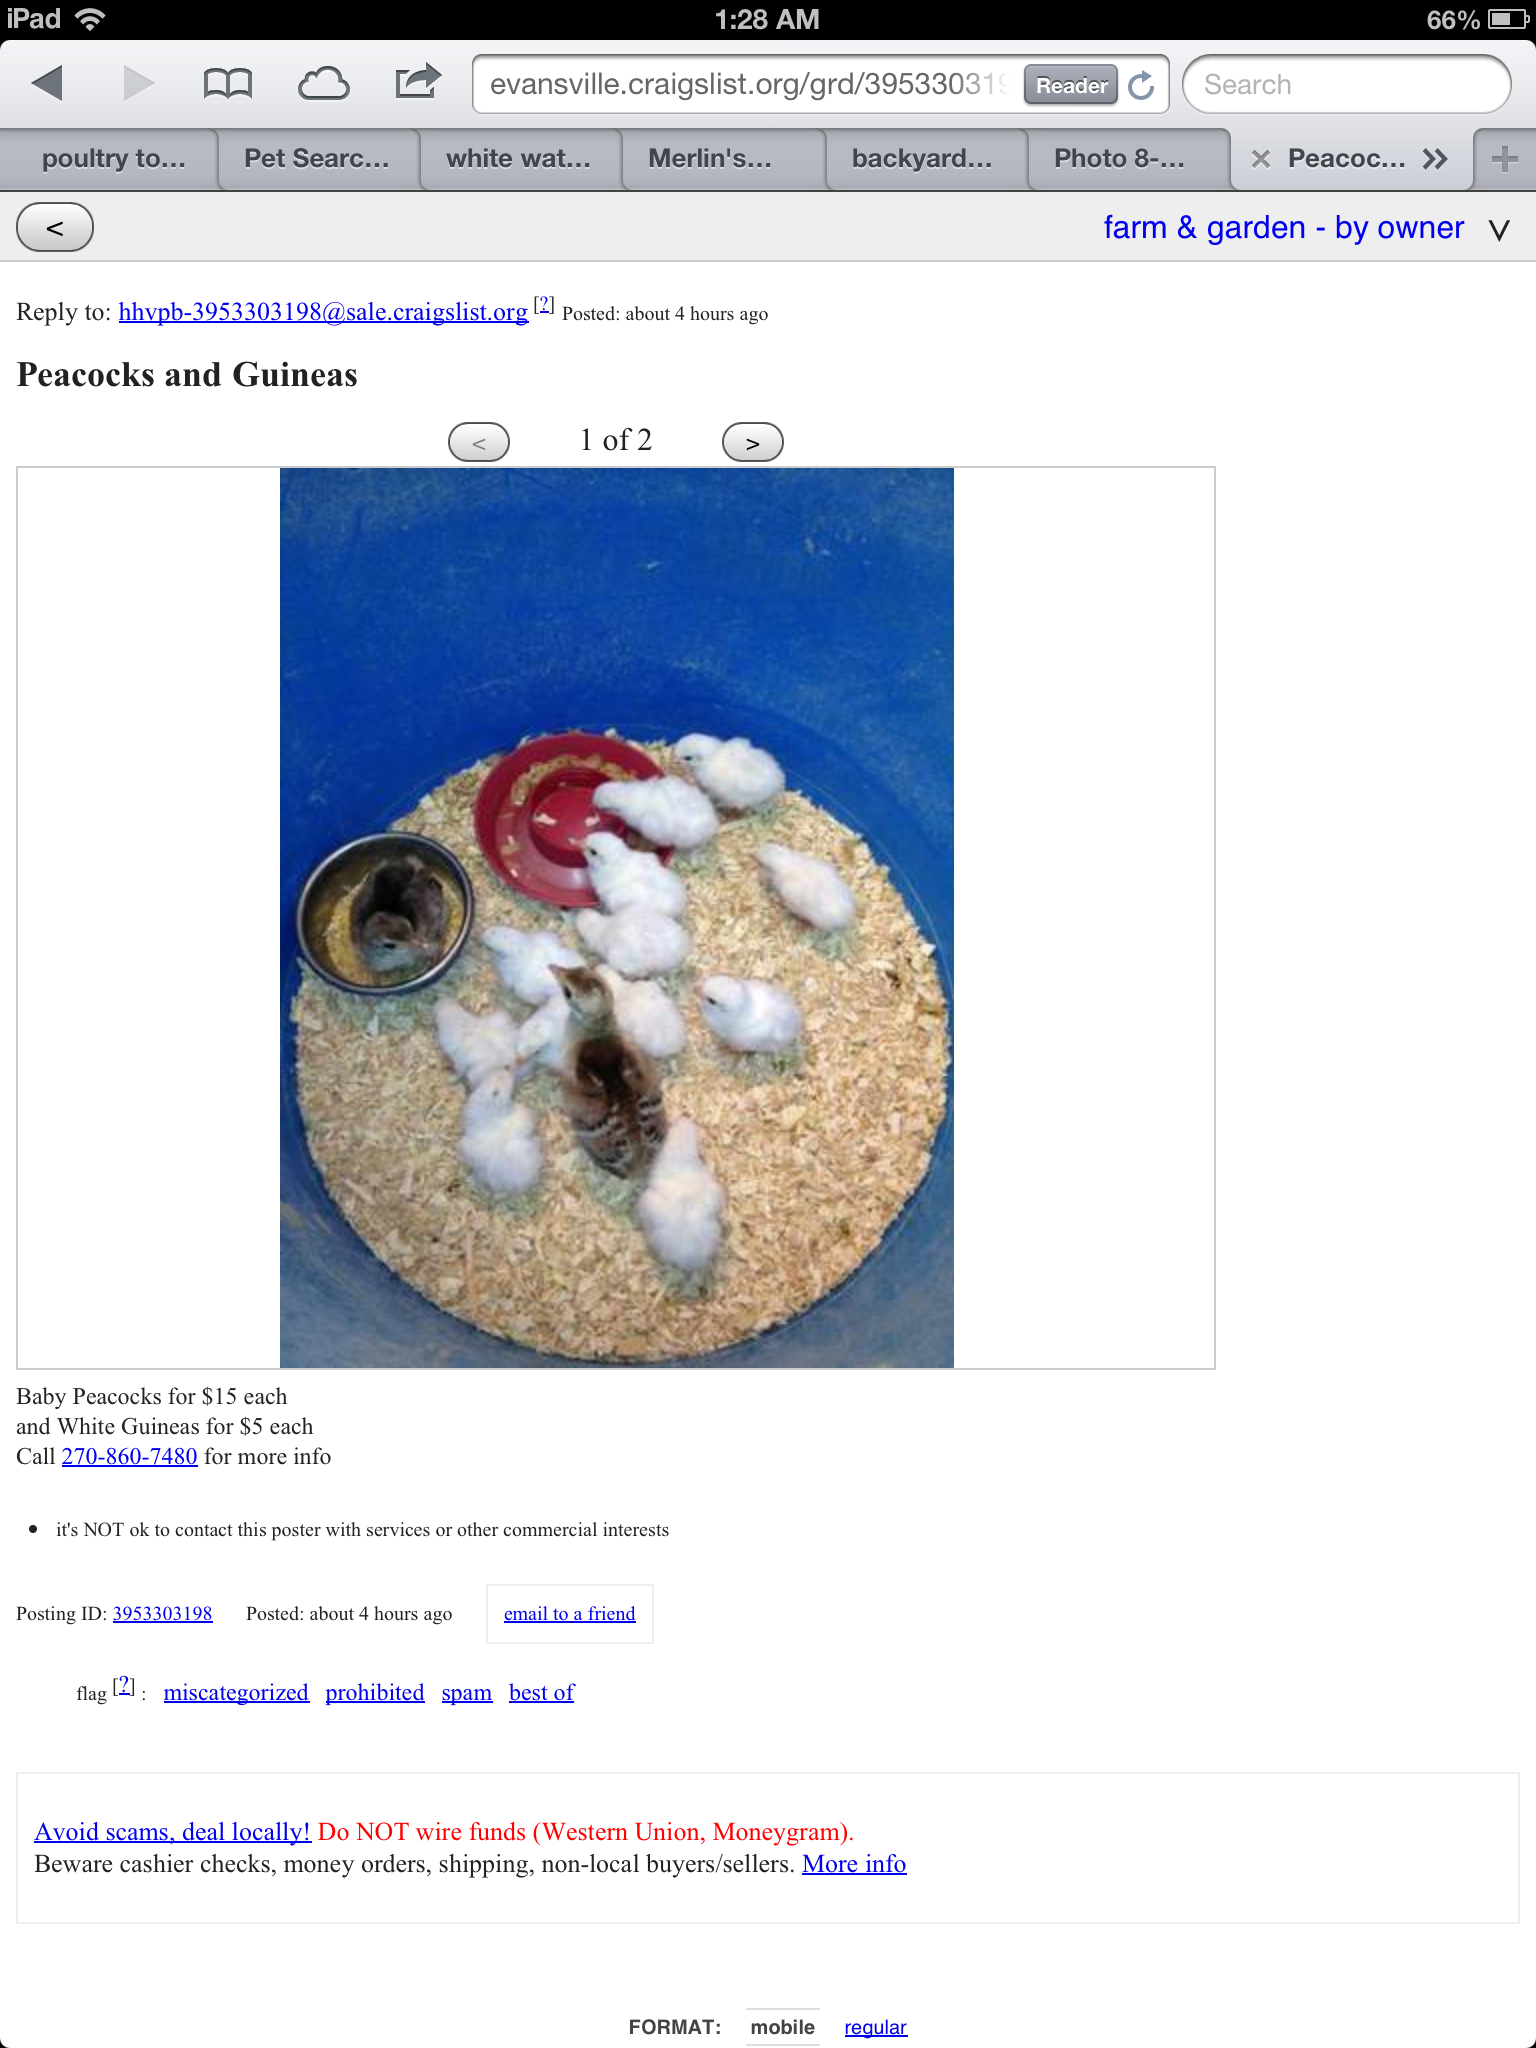Click the email to a friend link
The height and width of the screenshot is (2048, 1536).
point(569,1613)
